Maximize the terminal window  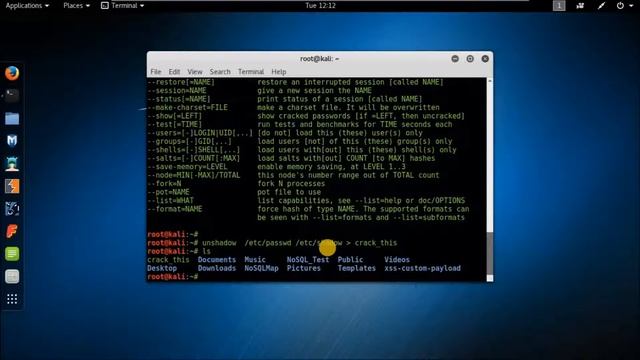point(470,59)
